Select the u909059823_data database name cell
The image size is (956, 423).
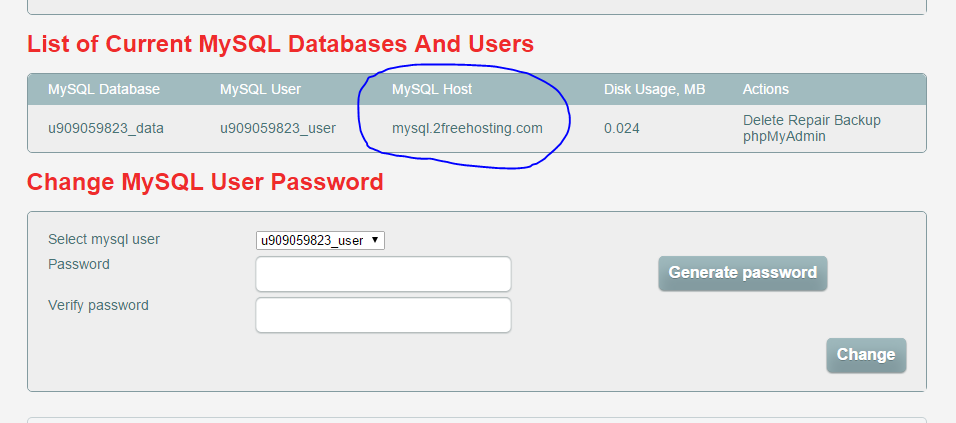coord(106,128)
